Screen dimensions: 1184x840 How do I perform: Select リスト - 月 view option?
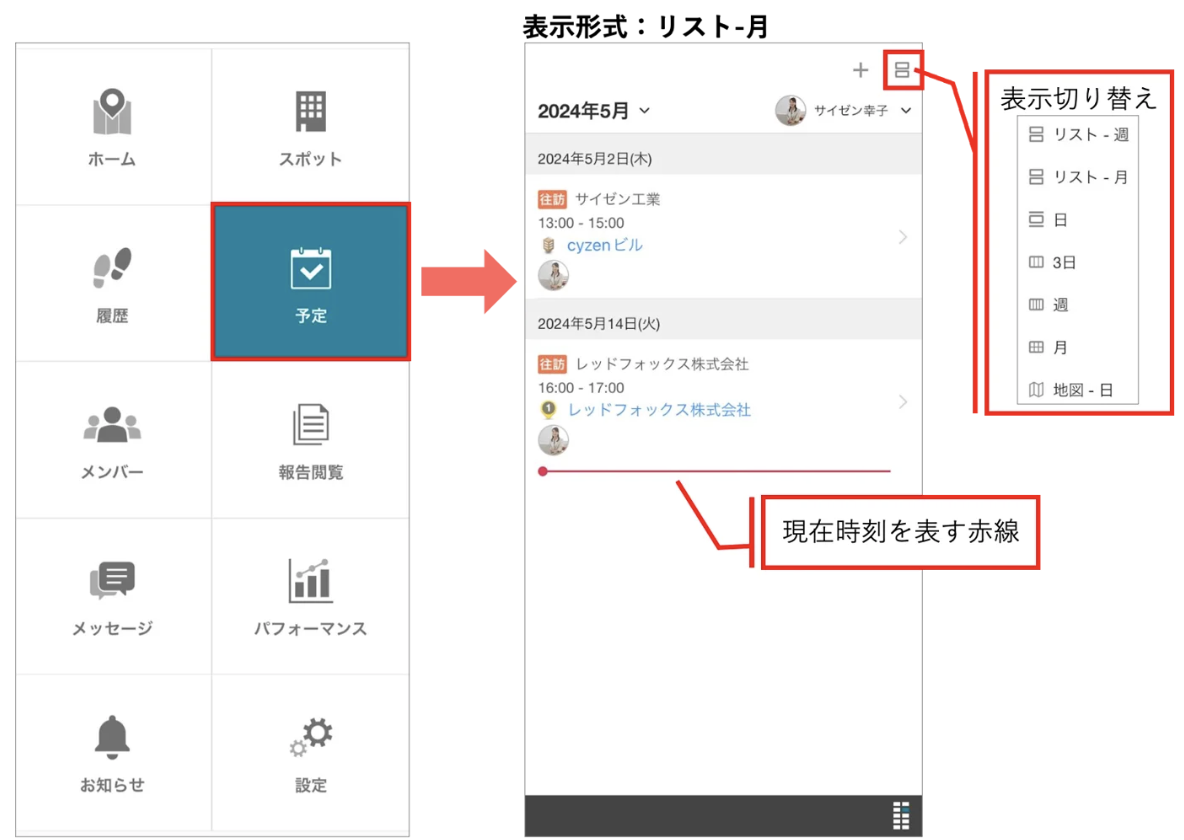(x=1078, y=177)
